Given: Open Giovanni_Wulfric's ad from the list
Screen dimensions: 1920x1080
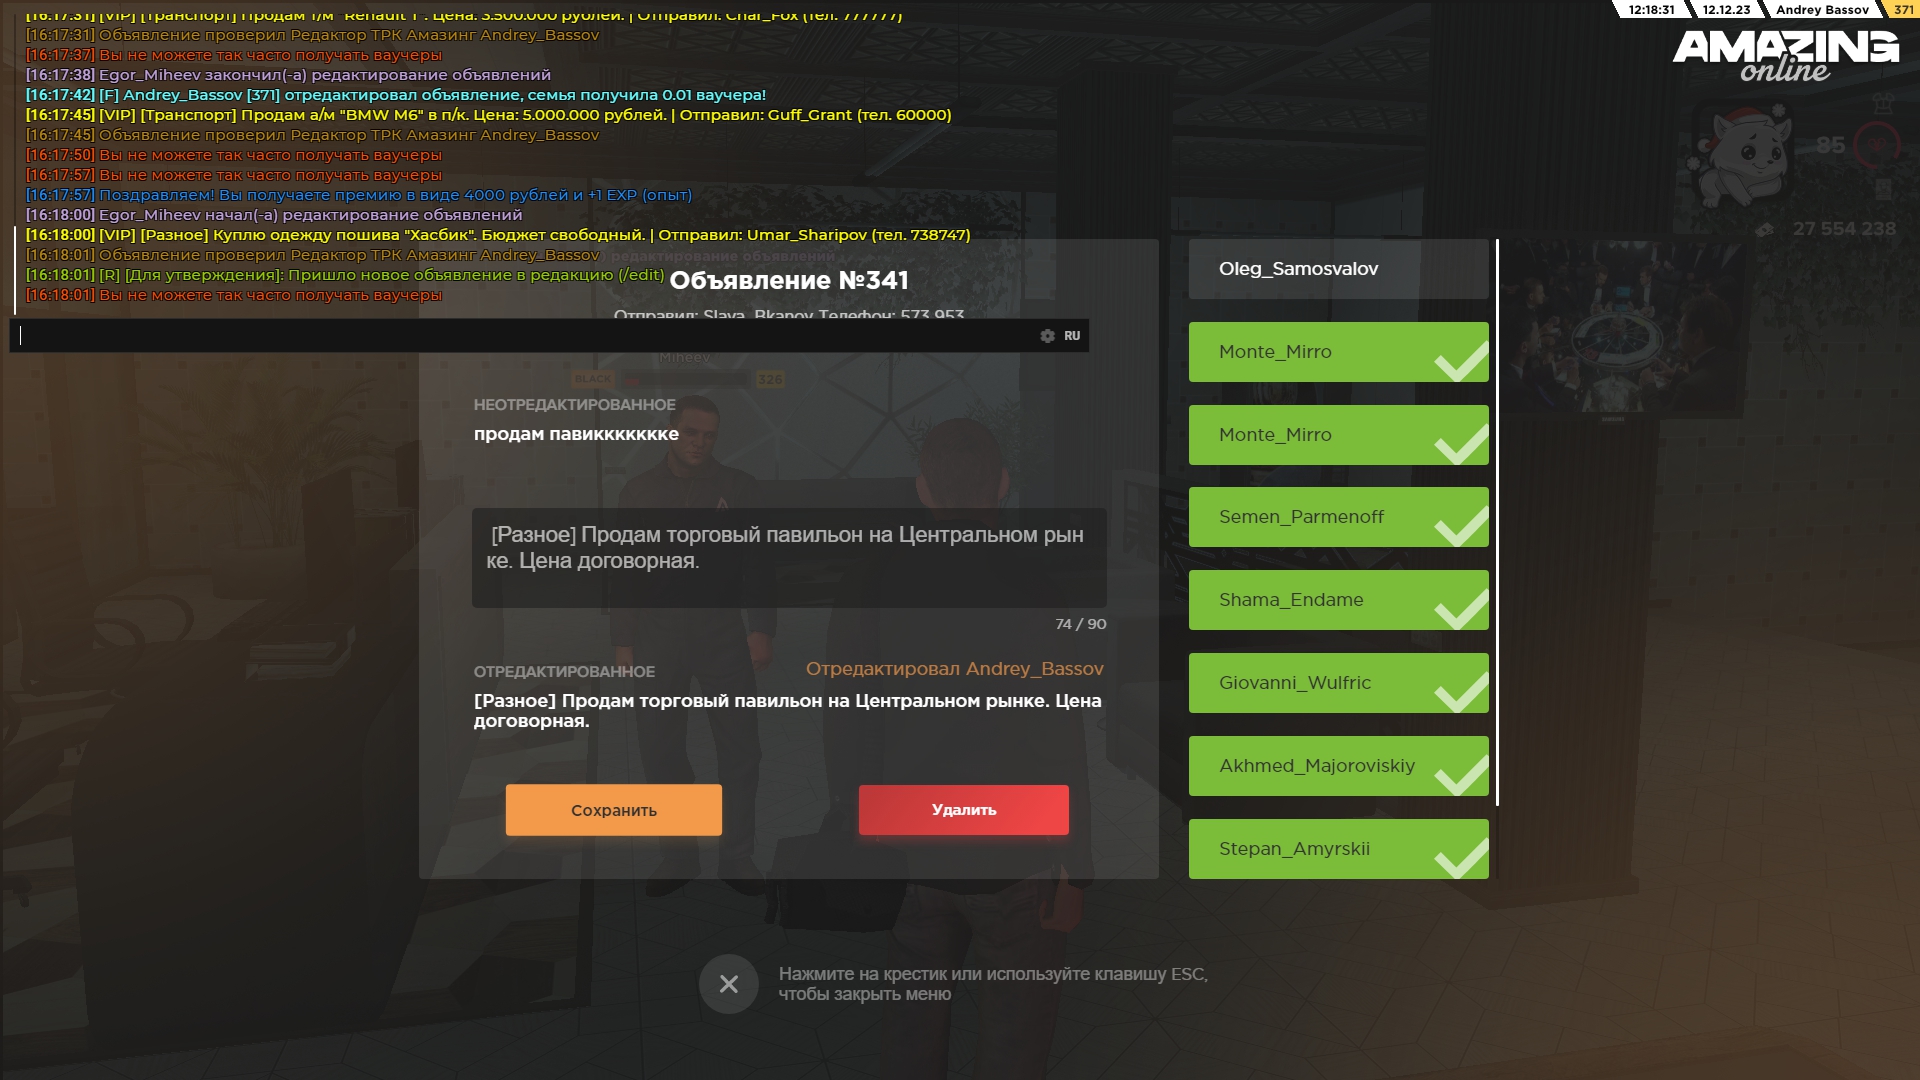Looking at the screenshot, I should coord(1338,683).
